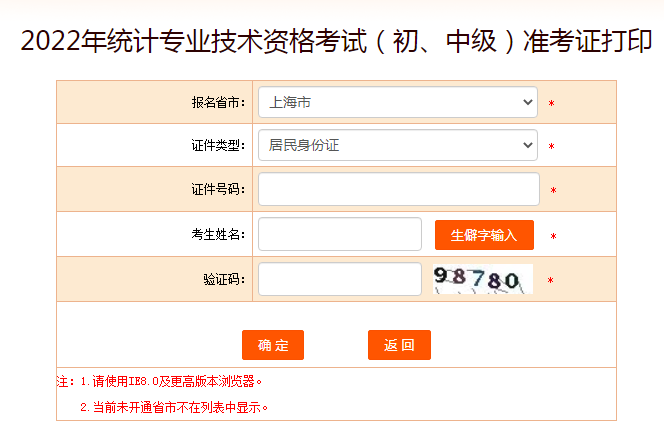Select the 验证码 entry field

coord(339,279)
